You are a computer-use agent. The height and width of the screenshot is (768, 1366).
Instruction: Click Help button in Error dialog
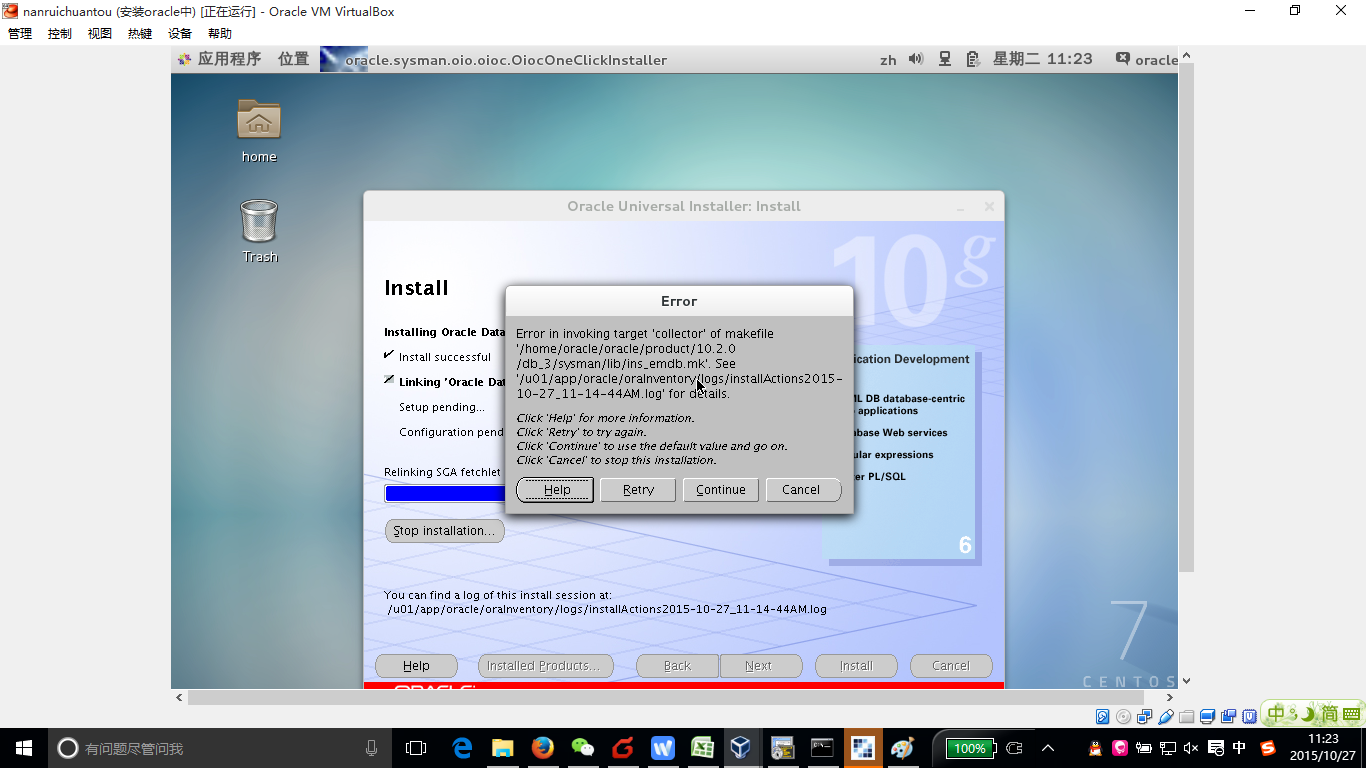tap(556, 490)
